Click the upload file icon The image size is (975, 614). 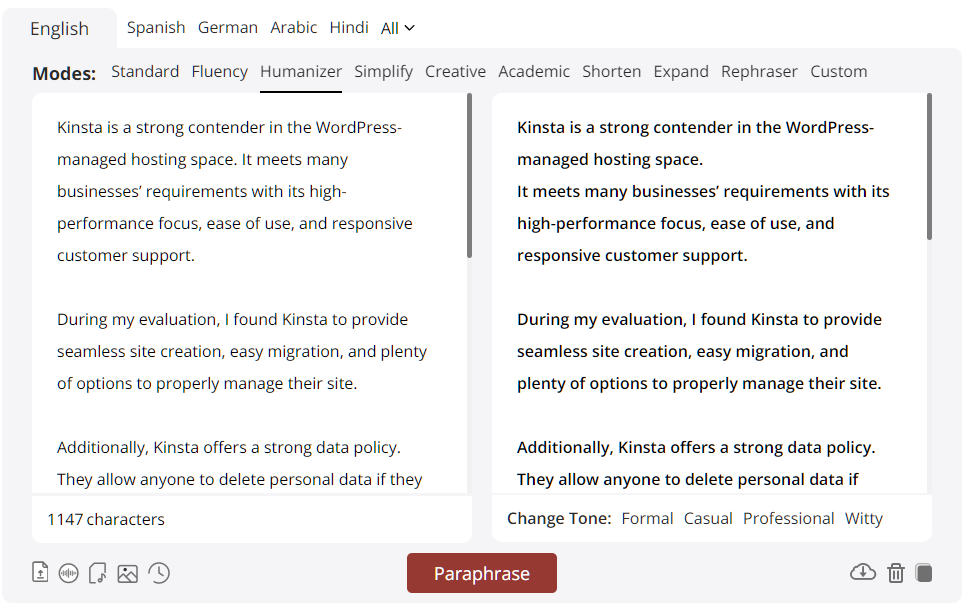click(40, 573)
